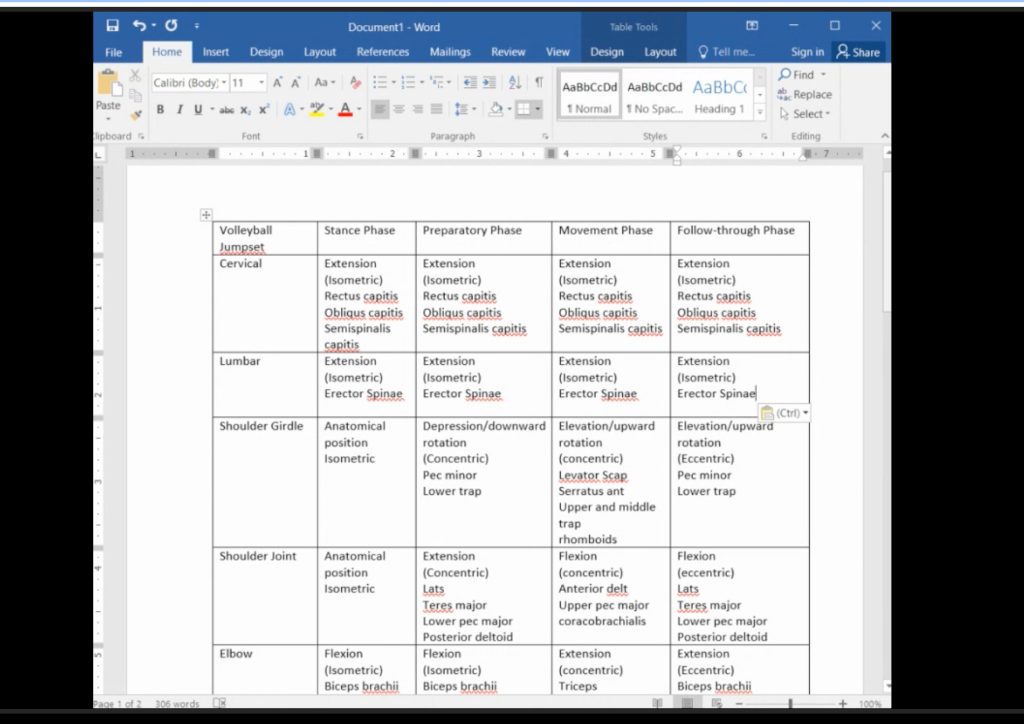The image size is (1024, 724).
Task: Toggle Italic formatting
Action: tap(180, 110)
